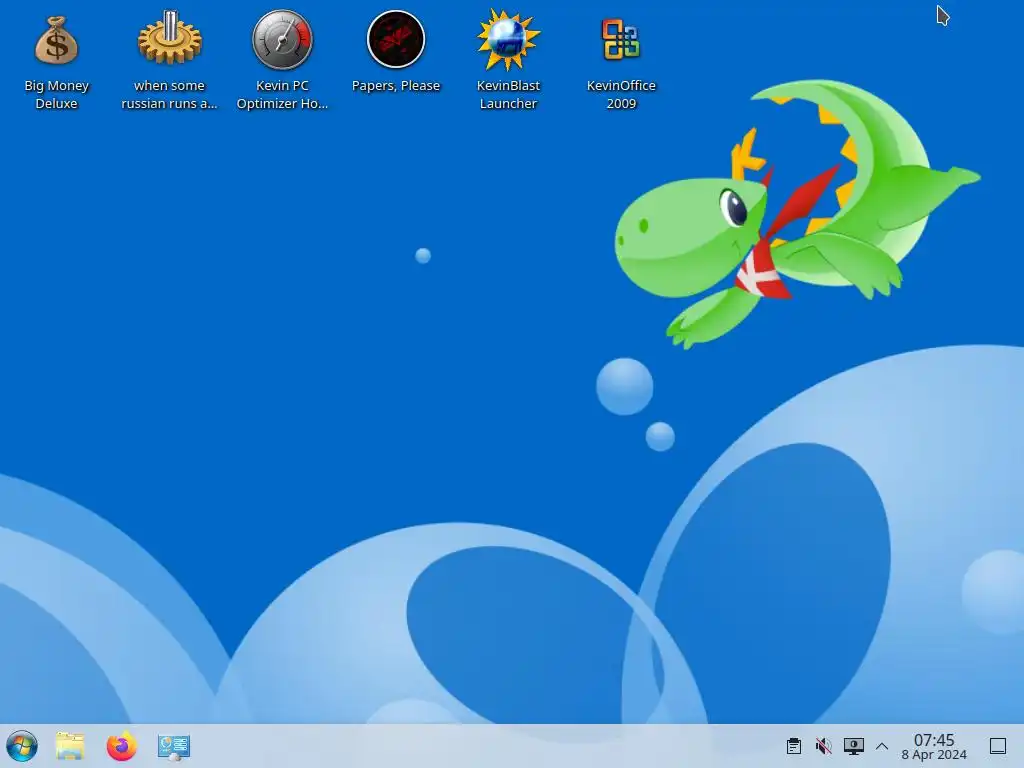The image size is (1024, 768).
Task: Select the 'when some russian runs a...' gear icon
Action: pos(169,39)
